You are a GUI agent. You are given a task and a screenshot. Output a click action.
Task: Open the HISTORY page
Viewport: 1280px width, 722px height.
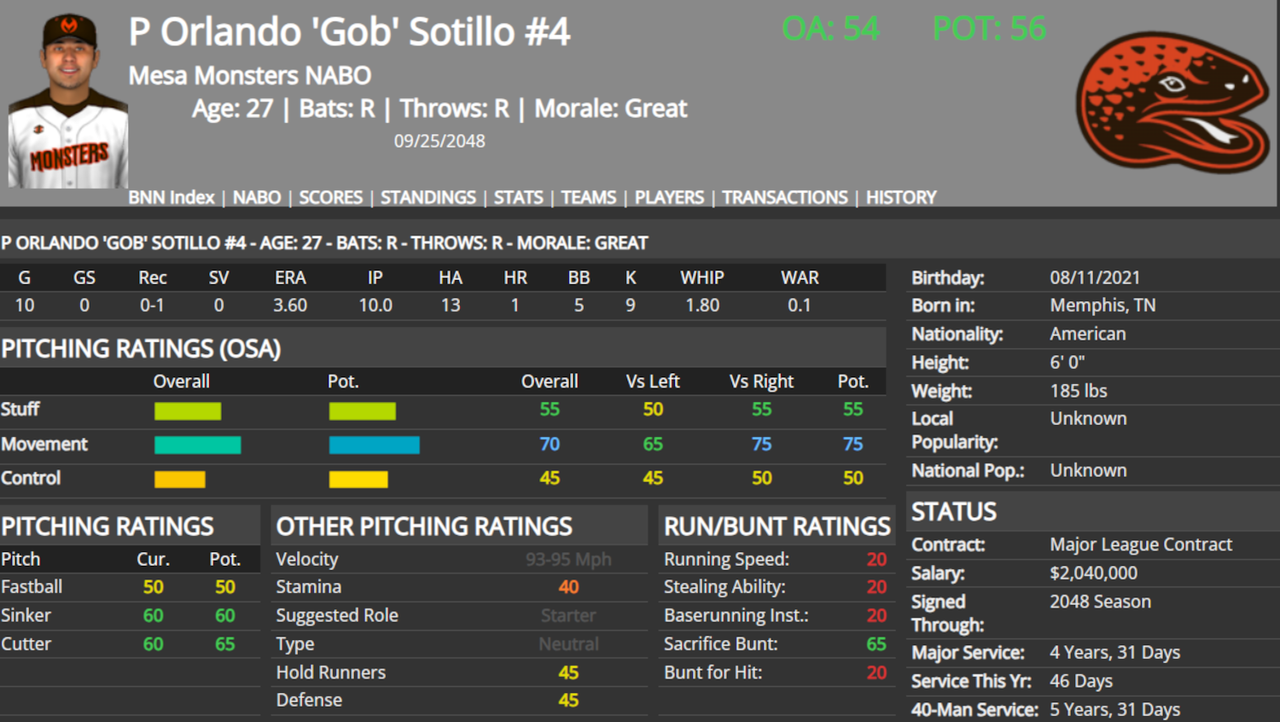pos(901,197)
